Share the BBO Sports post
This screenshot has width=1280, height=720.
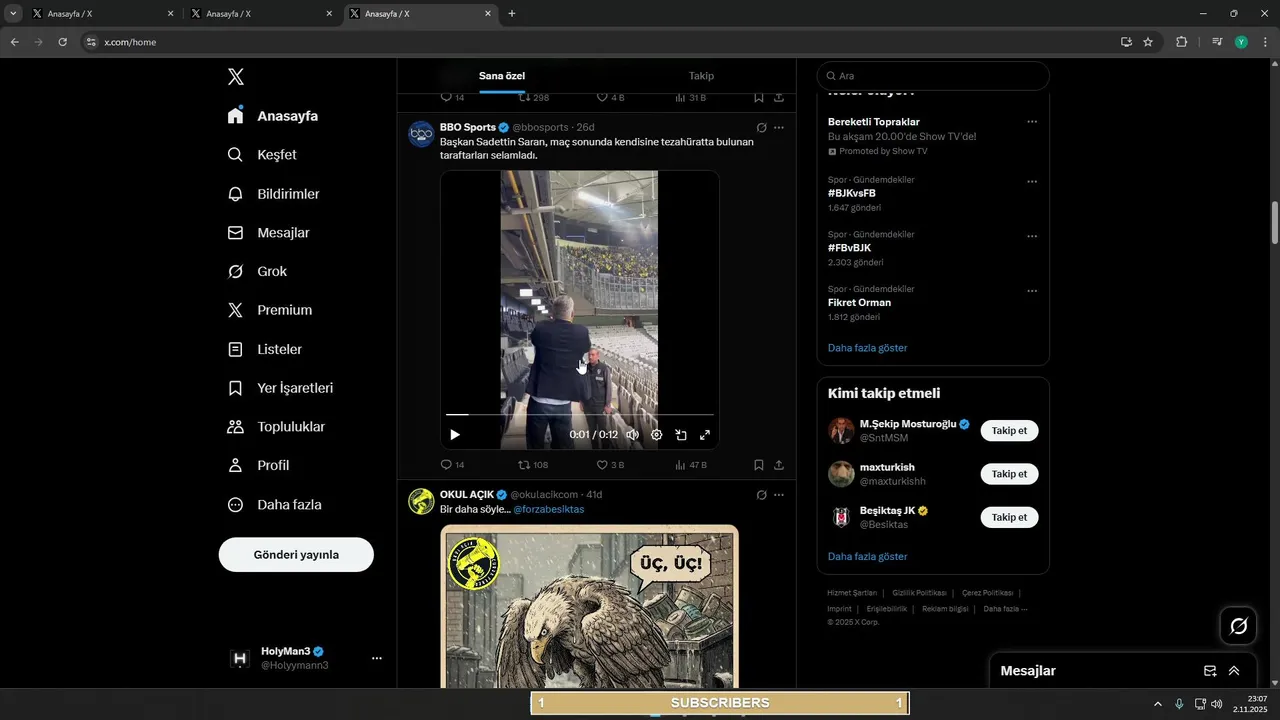[x=779, y=465]
